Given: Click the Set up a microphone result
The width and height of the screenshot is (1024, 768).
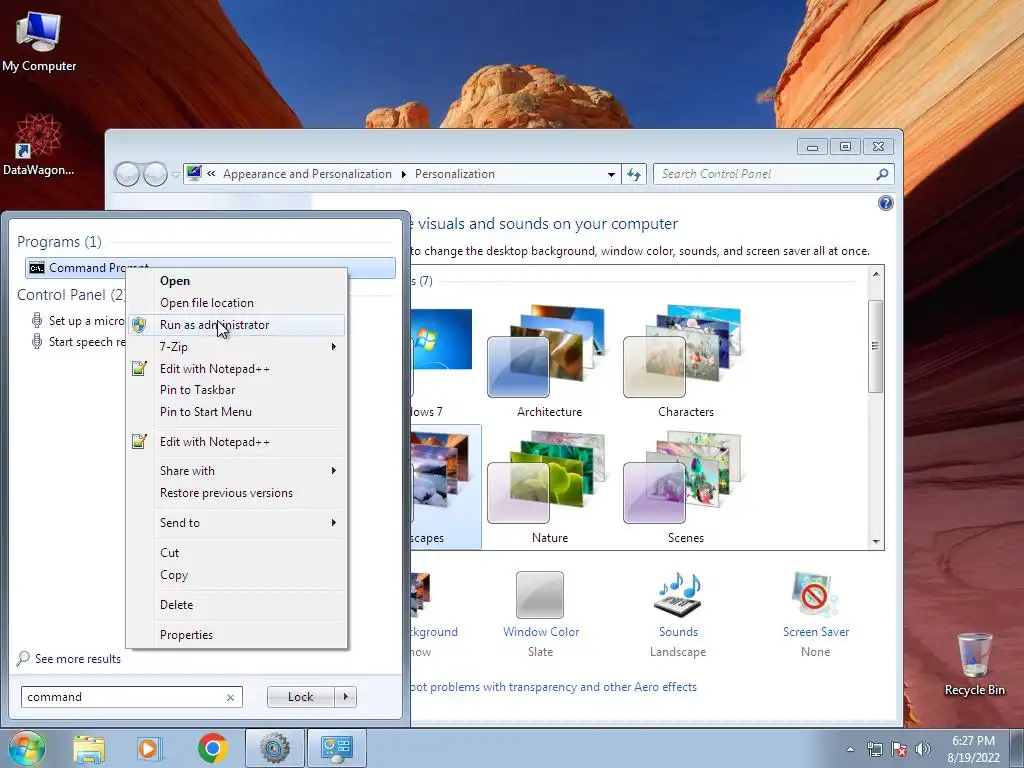Looking at the screenshot, I should pos(77,321).
